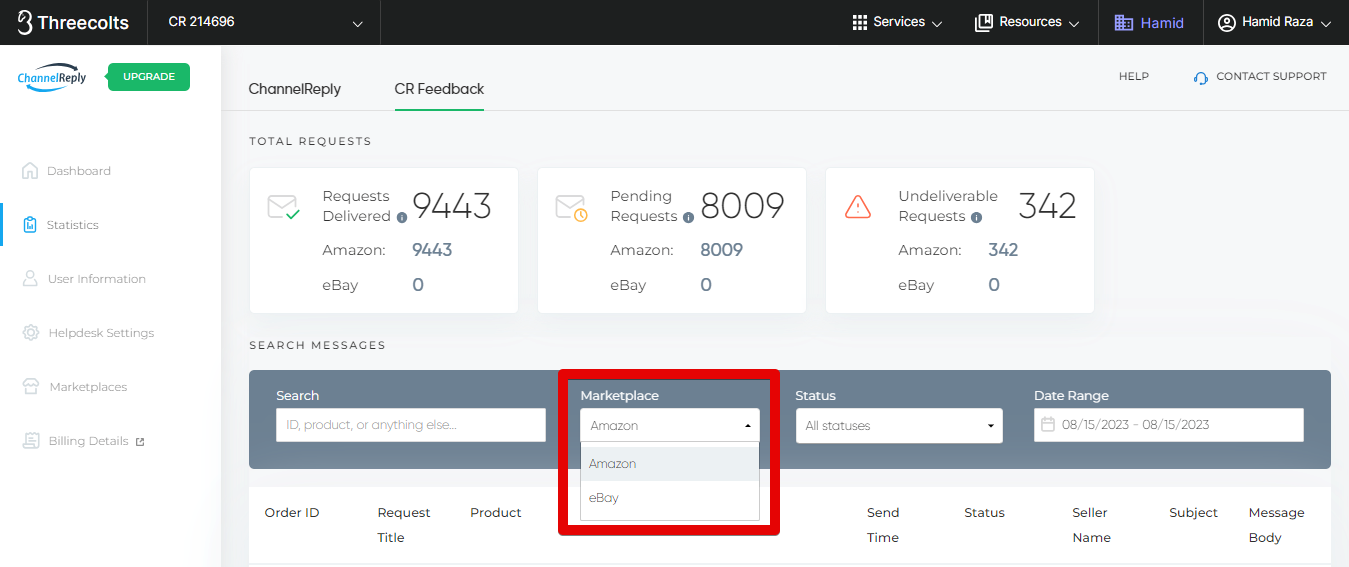1349x567 pixels.
Task: Click the info icon next to Requests Delivered
Action: pyautogui.click(x=402, y=217)
